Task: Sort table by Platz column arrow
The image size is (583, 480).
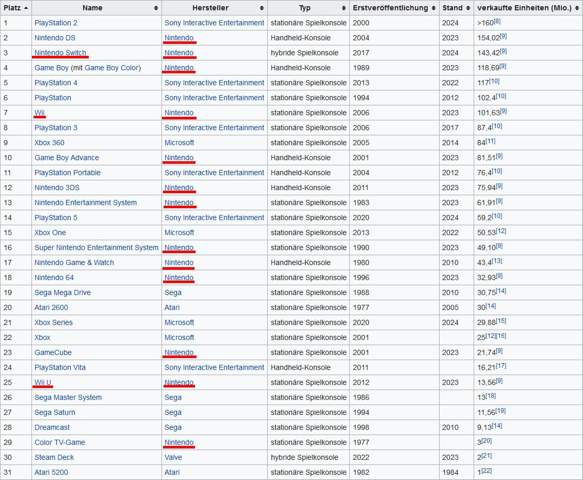Action: 26,8
